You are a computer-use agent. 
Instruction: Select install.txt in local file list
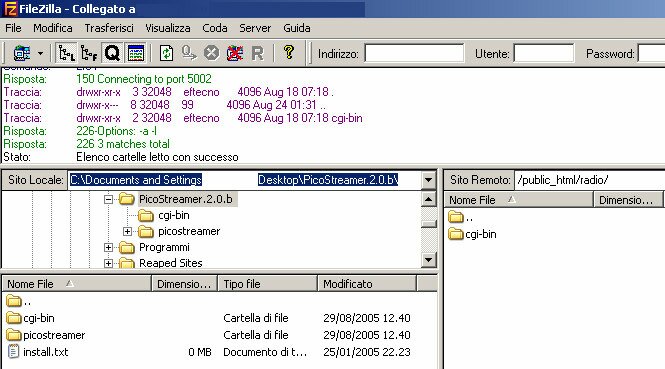tap(37, 352)
